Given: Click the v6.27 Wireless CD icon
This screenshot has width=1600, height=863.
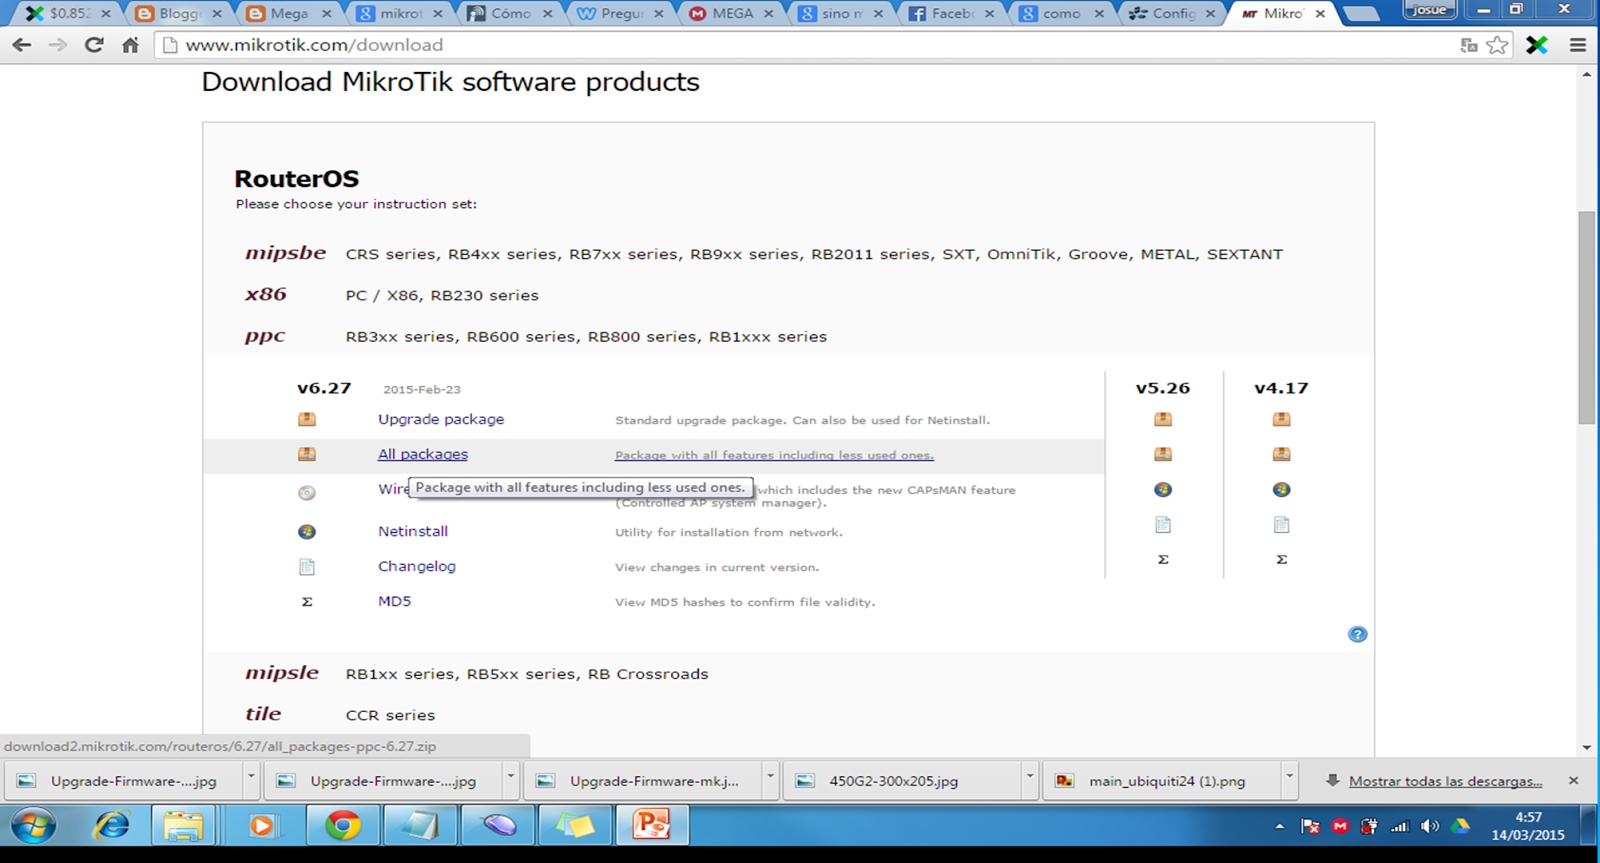Looking at the screenshot, I should [307, 492].
